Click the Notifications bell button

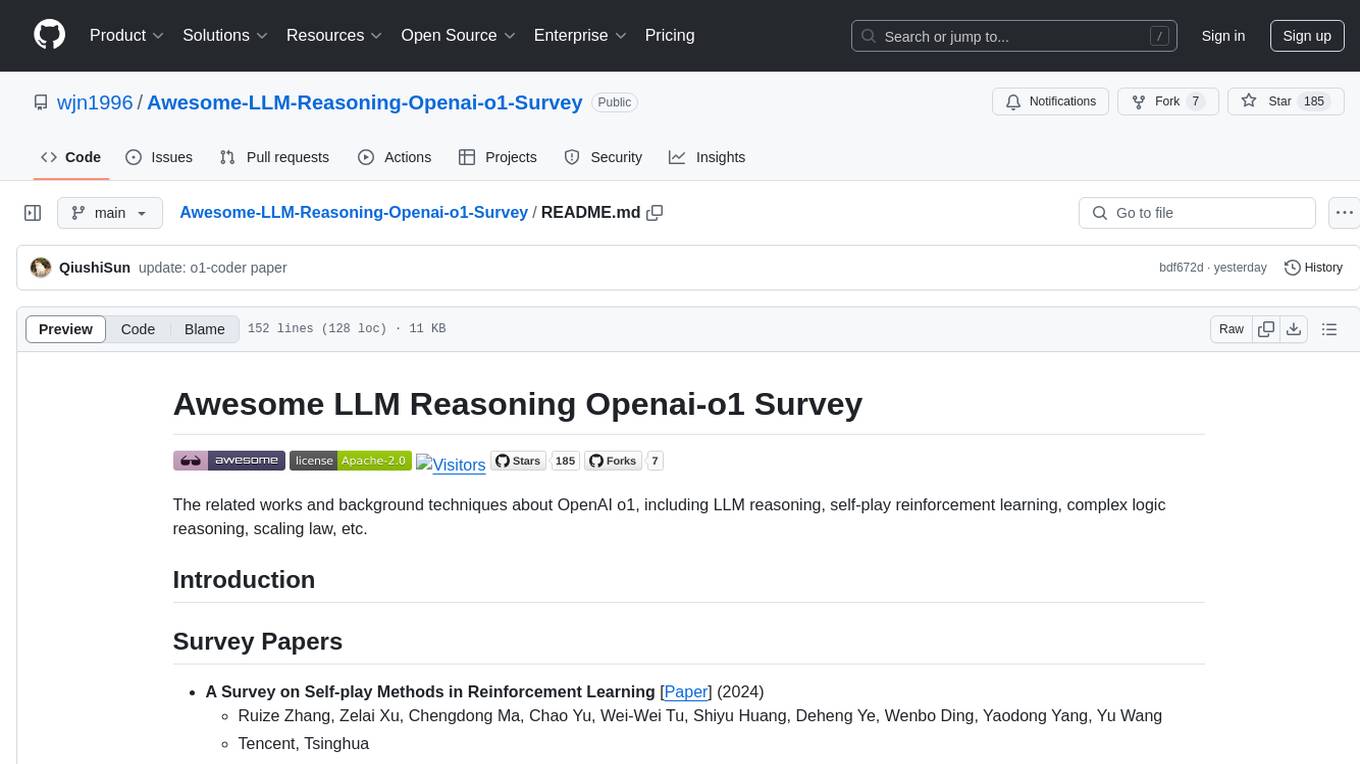pos(1051,101)
